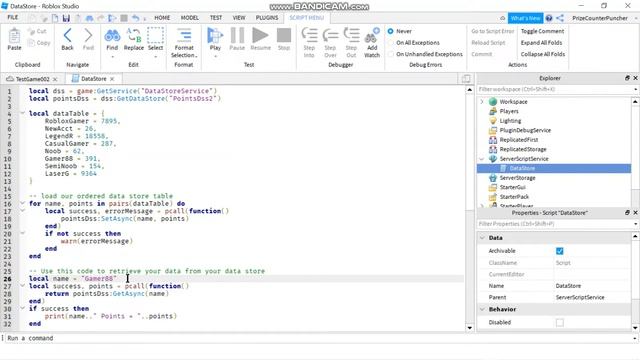Click Collapse All Folds
640x360 pixels.
(x=543, y=54)
